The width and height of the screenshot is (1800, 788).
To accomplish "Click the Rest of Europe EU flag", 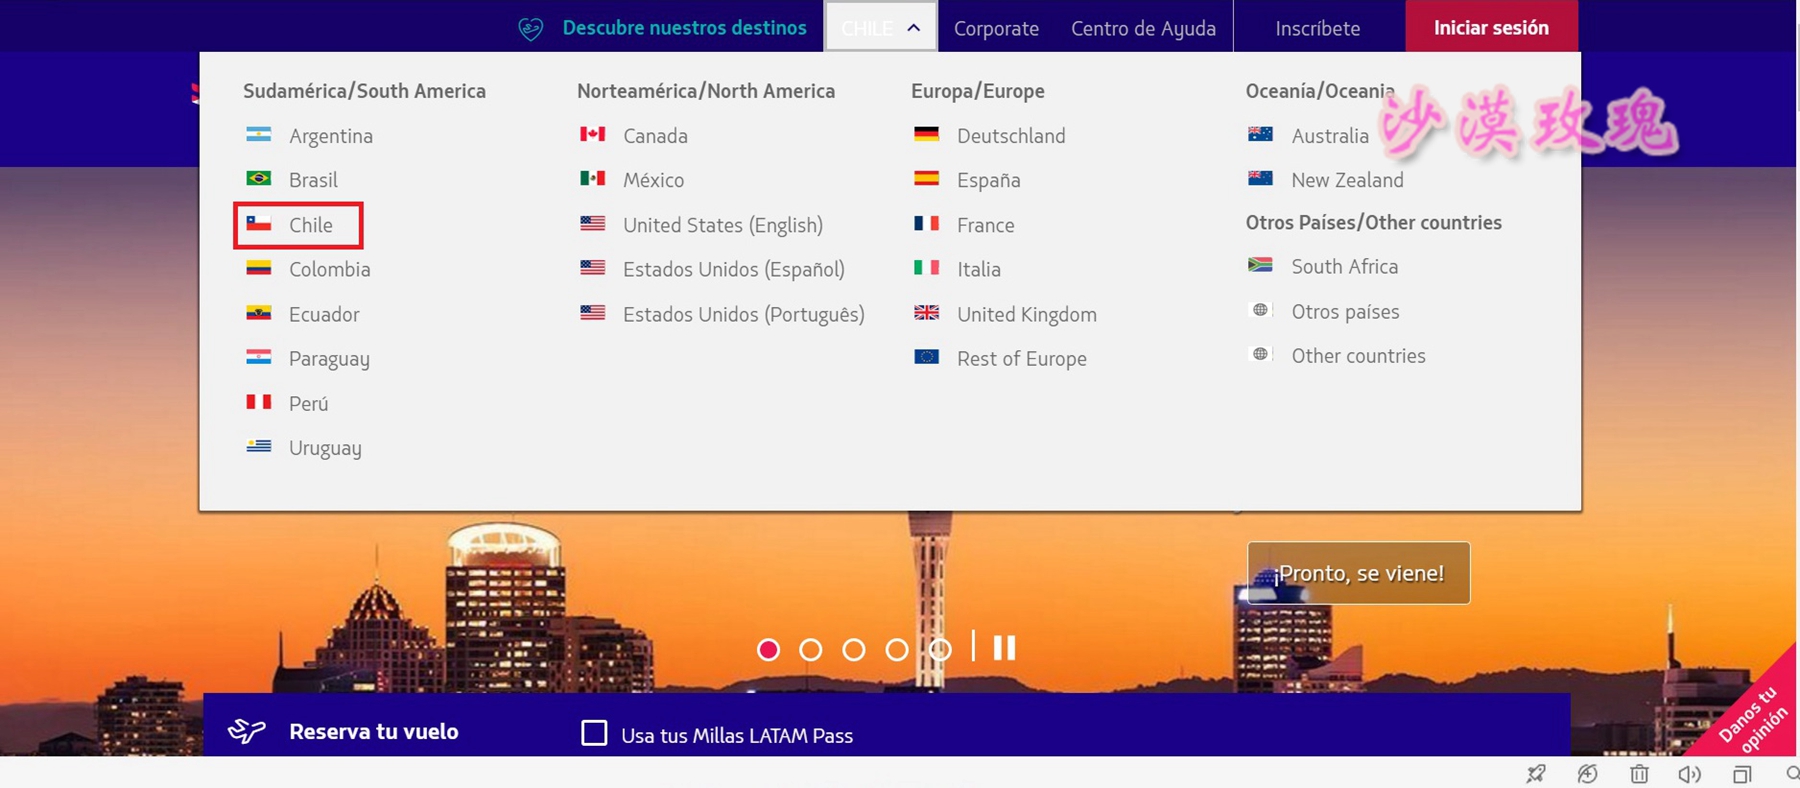I will (x=927, y=357).
